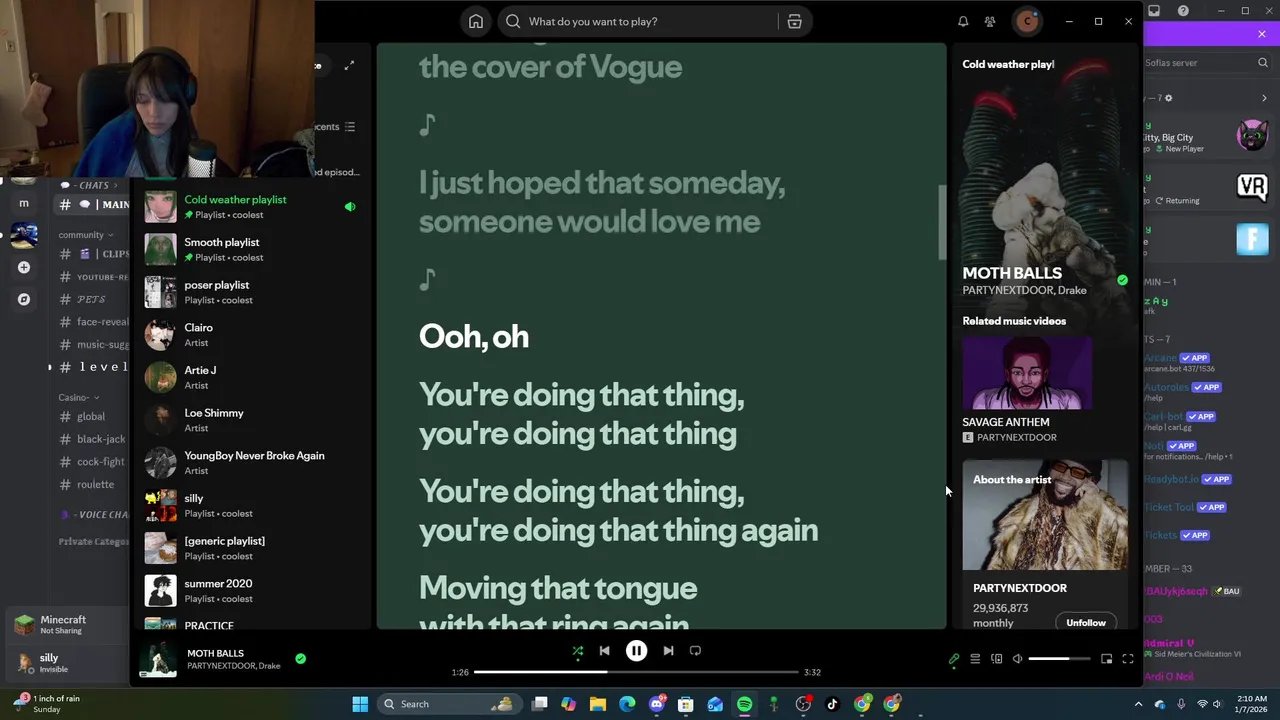This screenshot has height=720, width=1280.
Task: Open the Browse icon in the search bar
Action: 794,21
